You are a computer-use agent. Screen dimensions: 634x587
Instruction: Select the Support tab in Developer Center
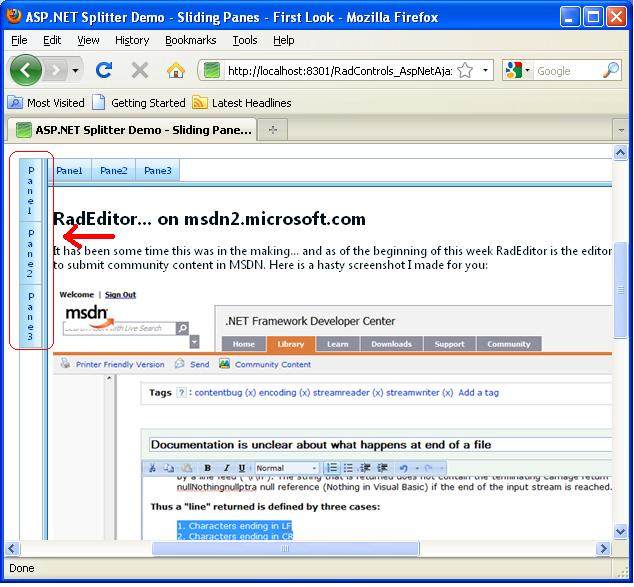click(449, 344)
